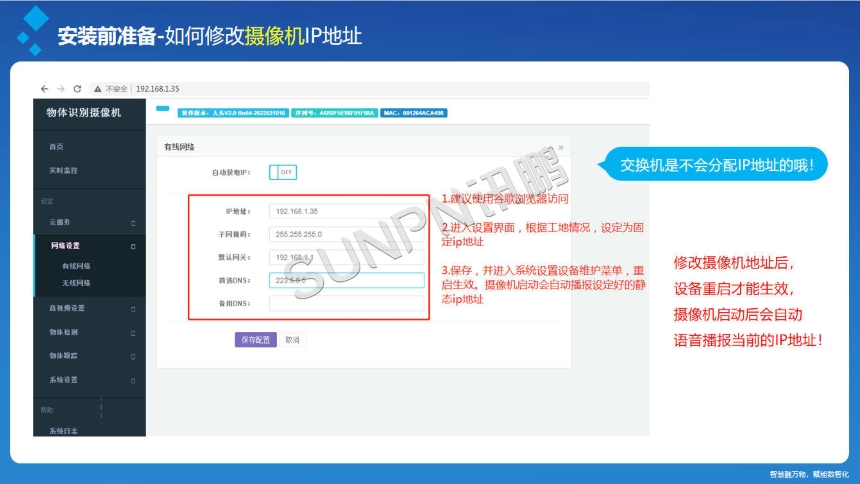860x484 pixels.
Task: Click the MAC address badge
Action: pyautogui.click(x=414, y=113)
